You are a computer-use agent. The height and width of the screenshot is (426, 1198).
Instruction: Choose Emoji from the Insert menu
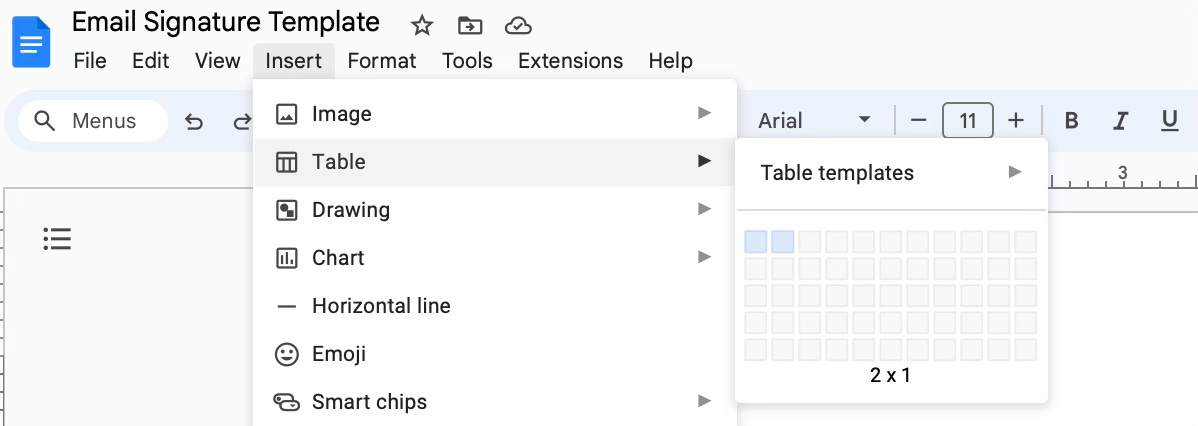(338, 354)
